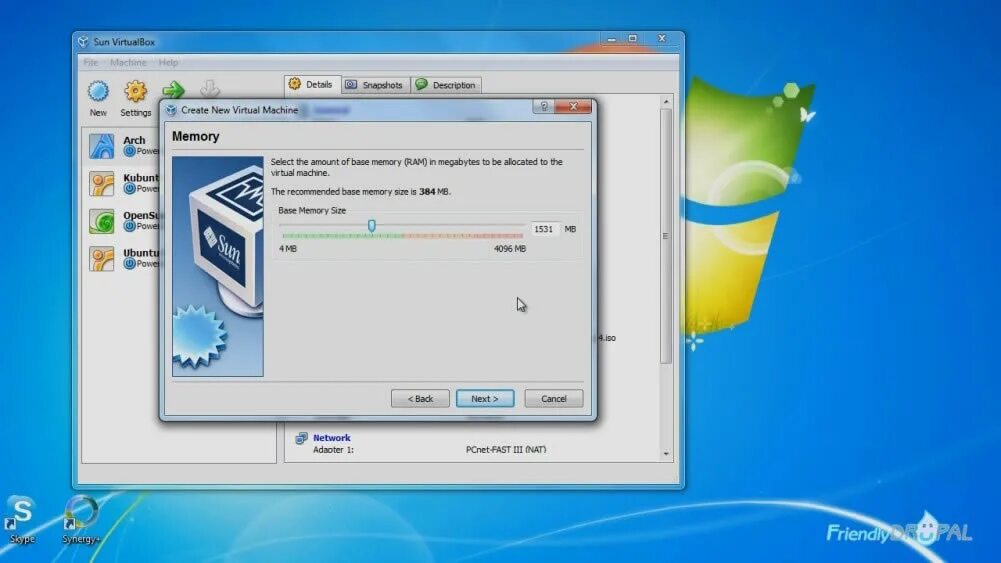Switch to the Snapshots tab
Image resolution: width=1001 pixels, height=563 pixels.
pyautogui.click(x=375, y=85)
